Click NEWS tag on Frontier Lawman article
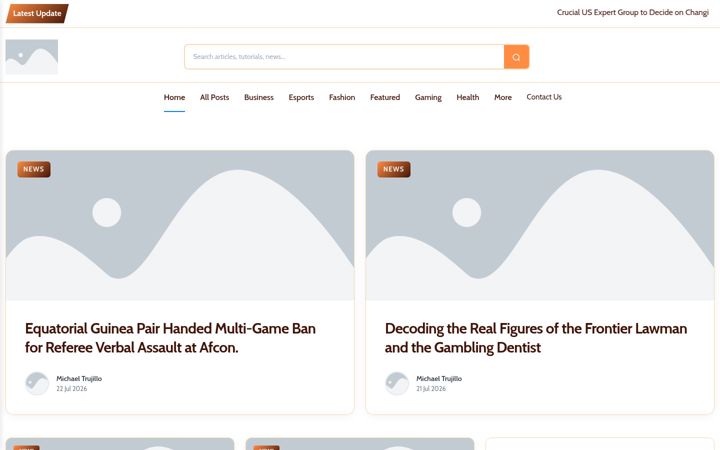This screenshot has width=720, height=450. [394, 169]
